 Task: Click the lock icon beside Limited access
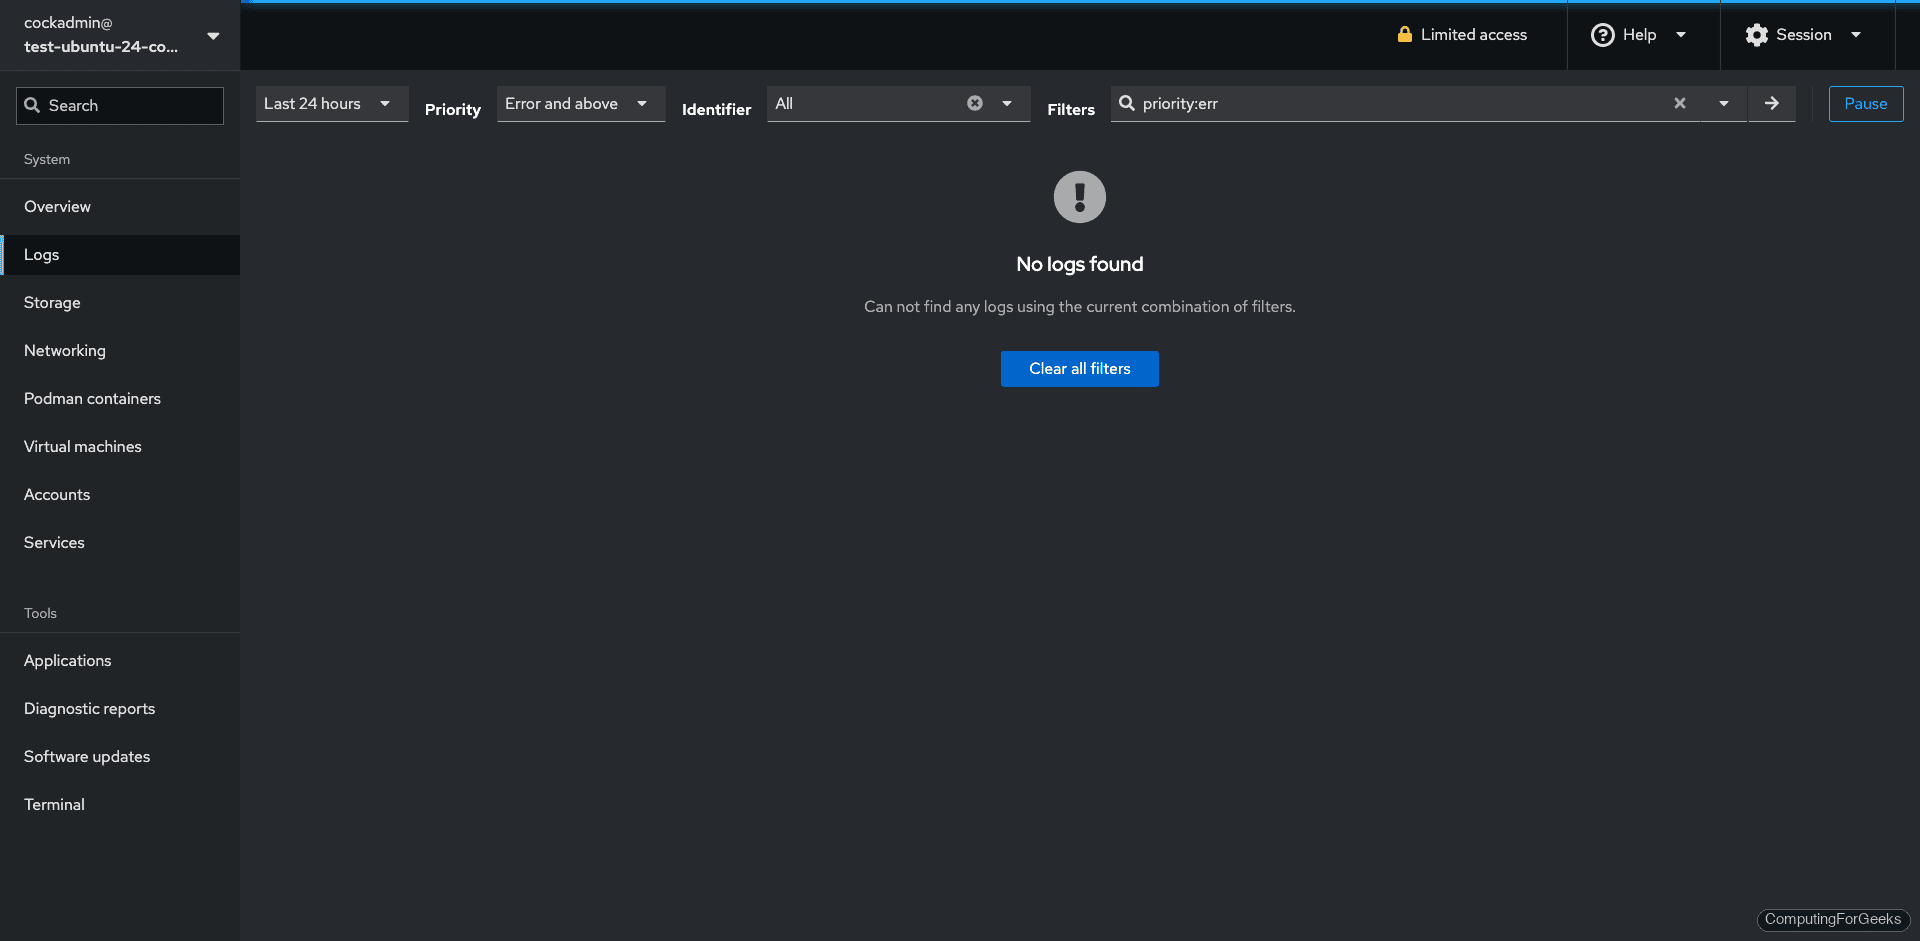click(x=1404, y=35)
